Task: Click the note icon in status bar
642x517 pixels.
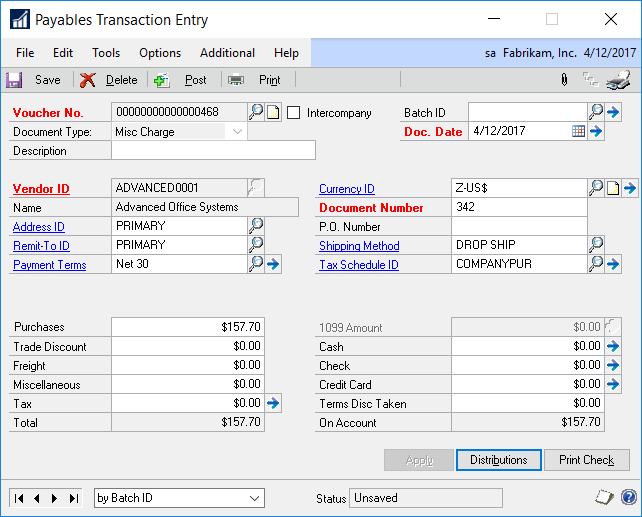Action: (x=603, y=497)
